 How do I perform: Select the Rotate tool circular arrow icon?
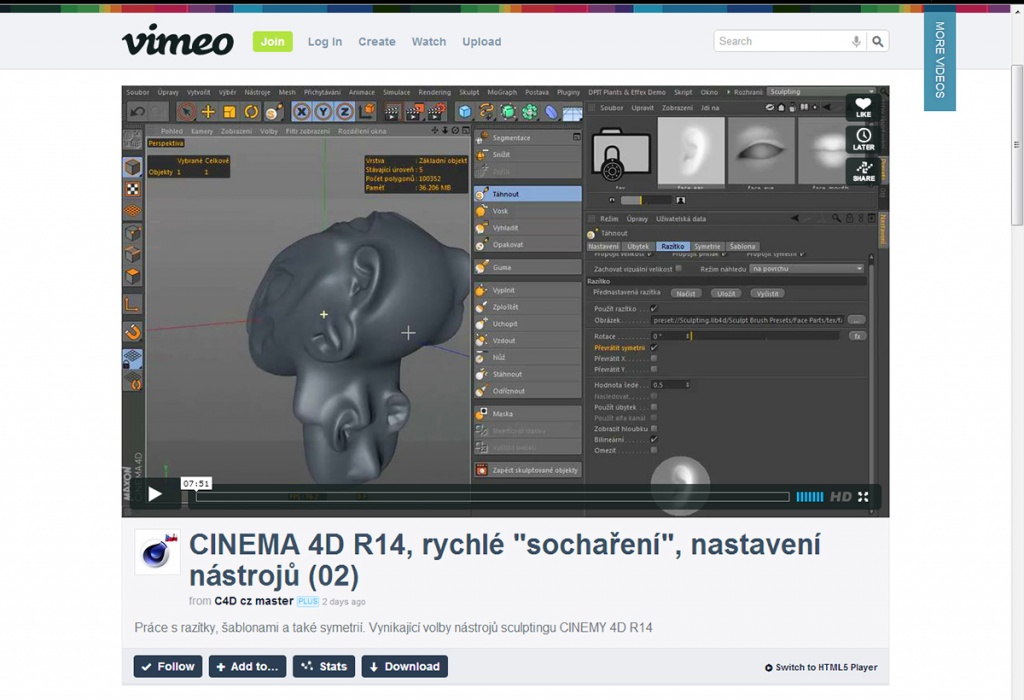251,112
